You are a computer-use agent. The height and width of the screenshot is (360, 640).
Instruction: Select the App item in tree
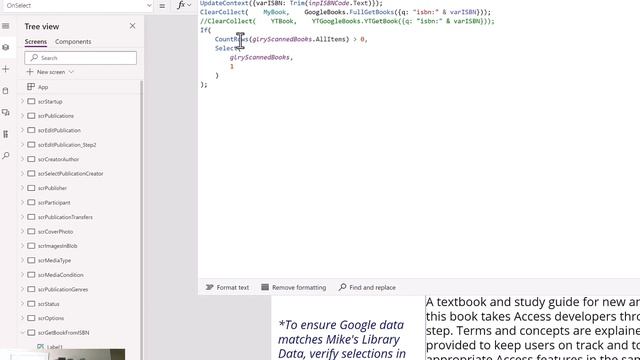43,87
